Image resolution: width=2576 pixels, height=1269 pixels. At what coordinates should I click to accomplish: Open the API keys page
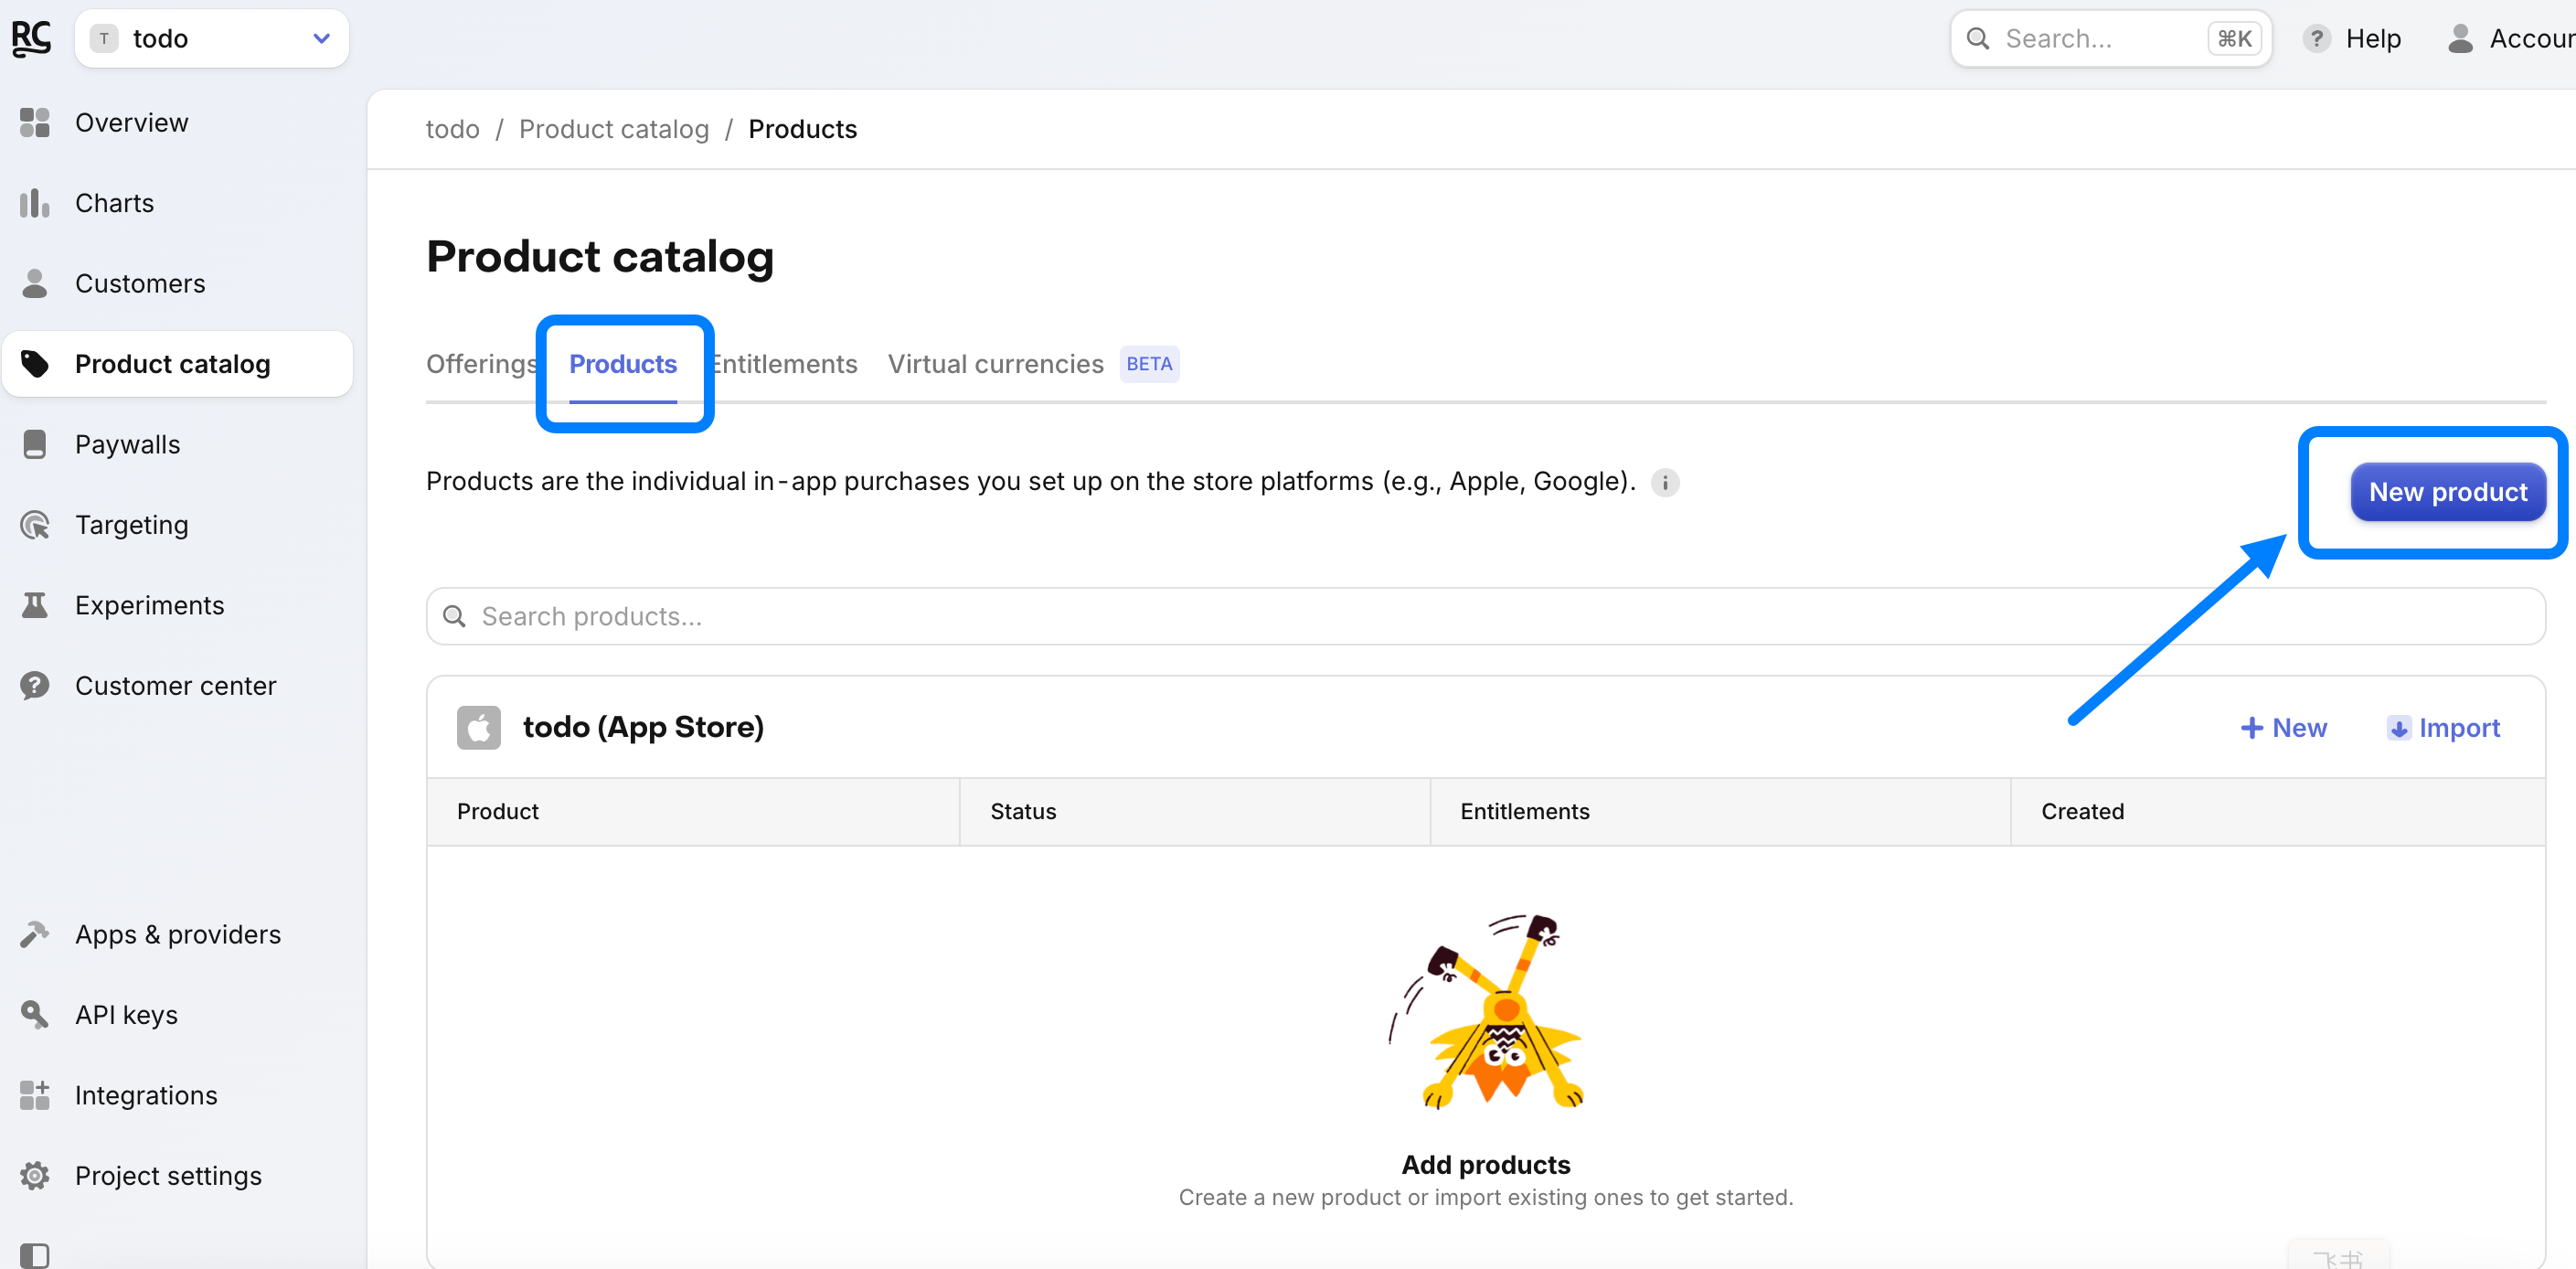click(126, 1015)
